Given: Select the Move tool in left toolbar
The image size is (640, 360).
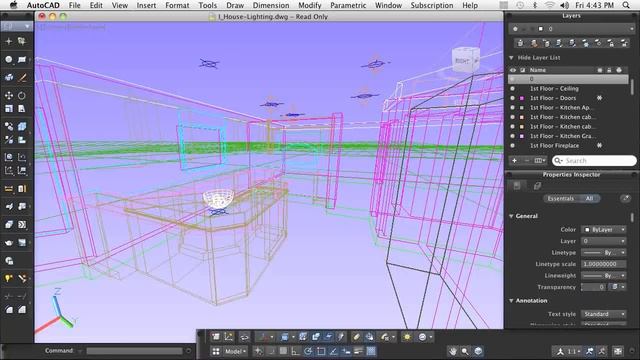Looking at the screenshot, I should (9, 95).
